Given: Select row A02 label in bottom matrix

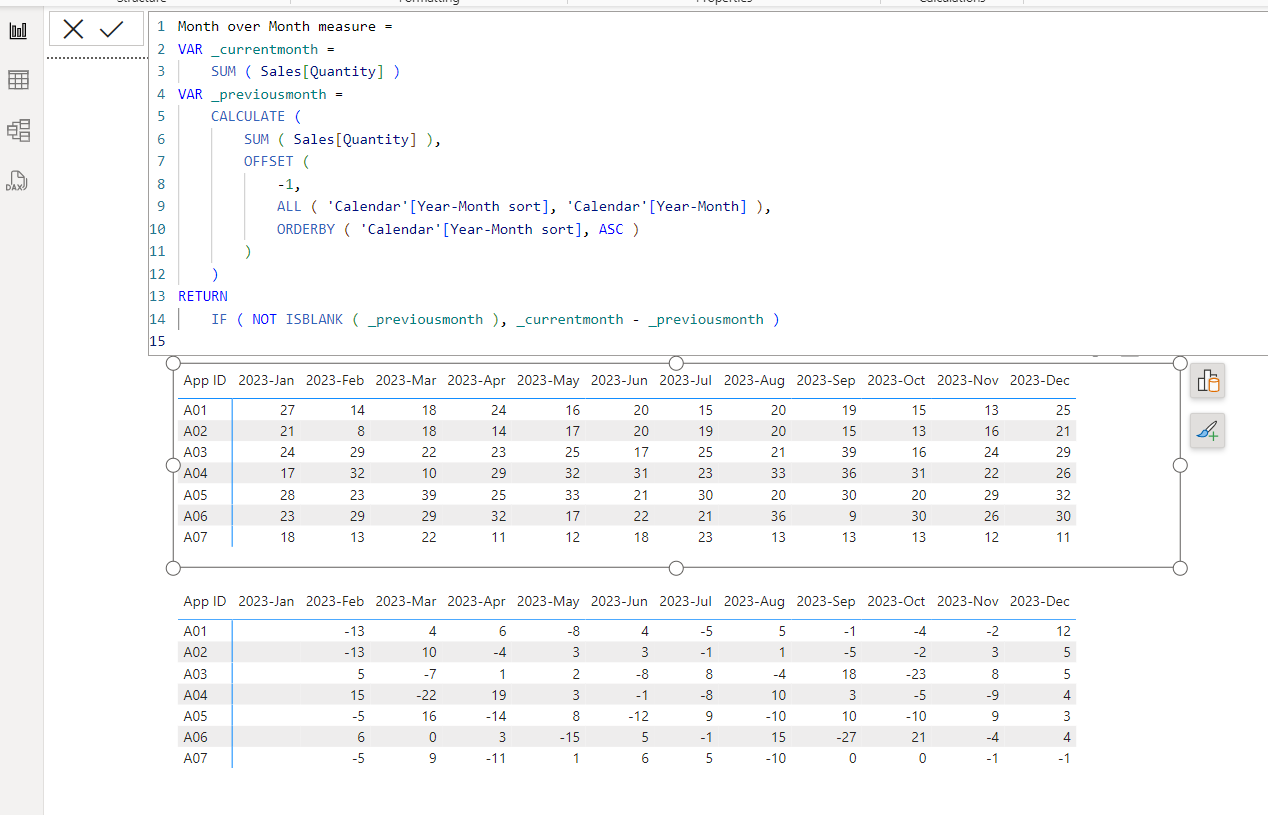Looking at the screenshot, I should 195,653.
